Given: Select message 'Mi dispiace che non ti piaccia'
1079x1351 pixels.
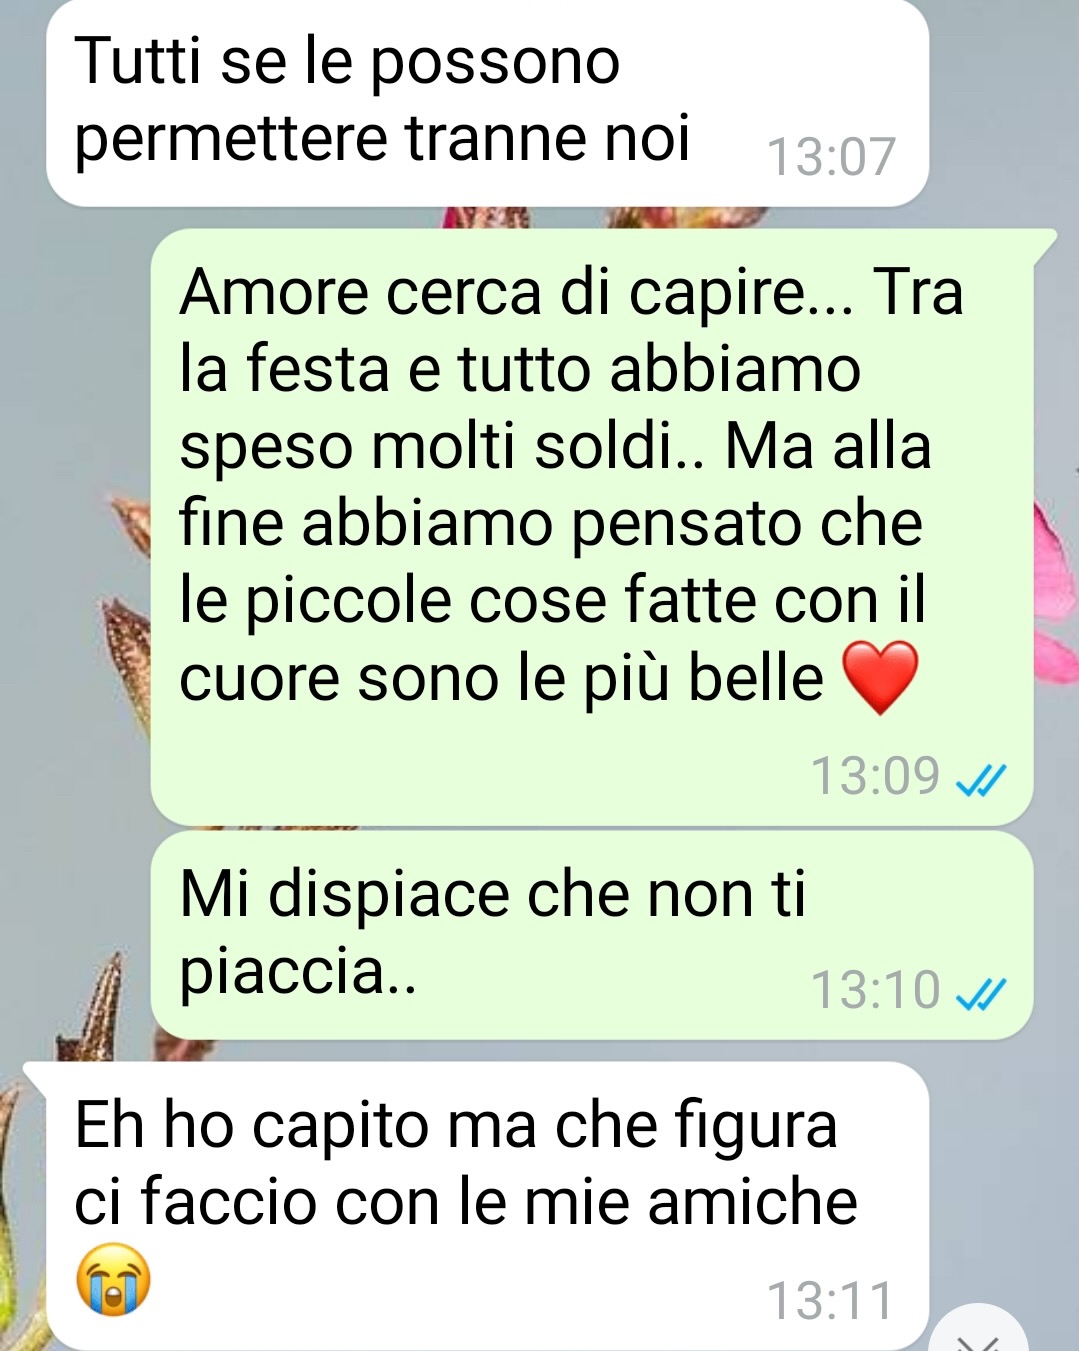Looking at the screenshot, I should 591,935.
